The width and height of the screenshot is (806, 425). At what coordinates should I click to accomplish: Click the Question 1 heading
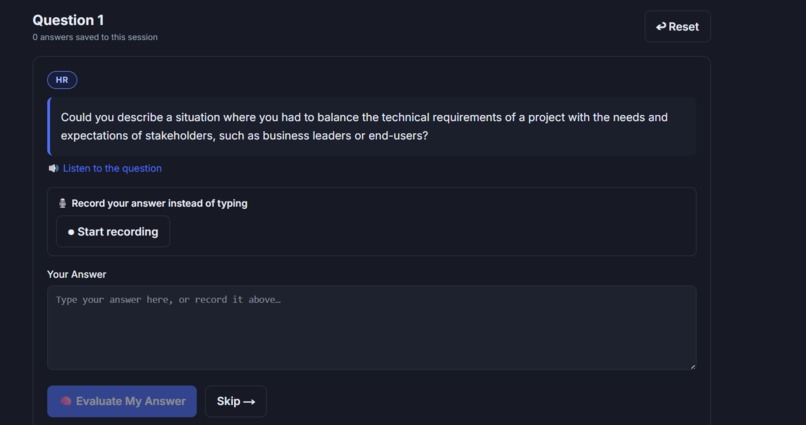click(x=68, y=20)
